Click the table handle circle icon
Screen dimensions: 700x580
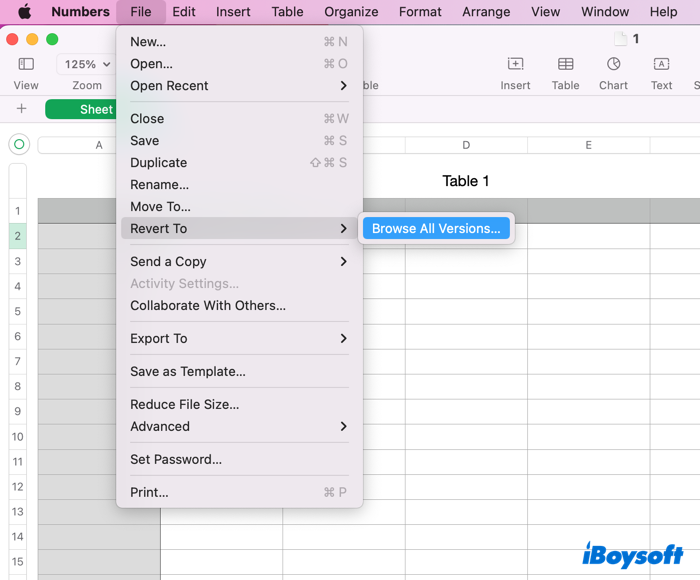tap(18, 145)
